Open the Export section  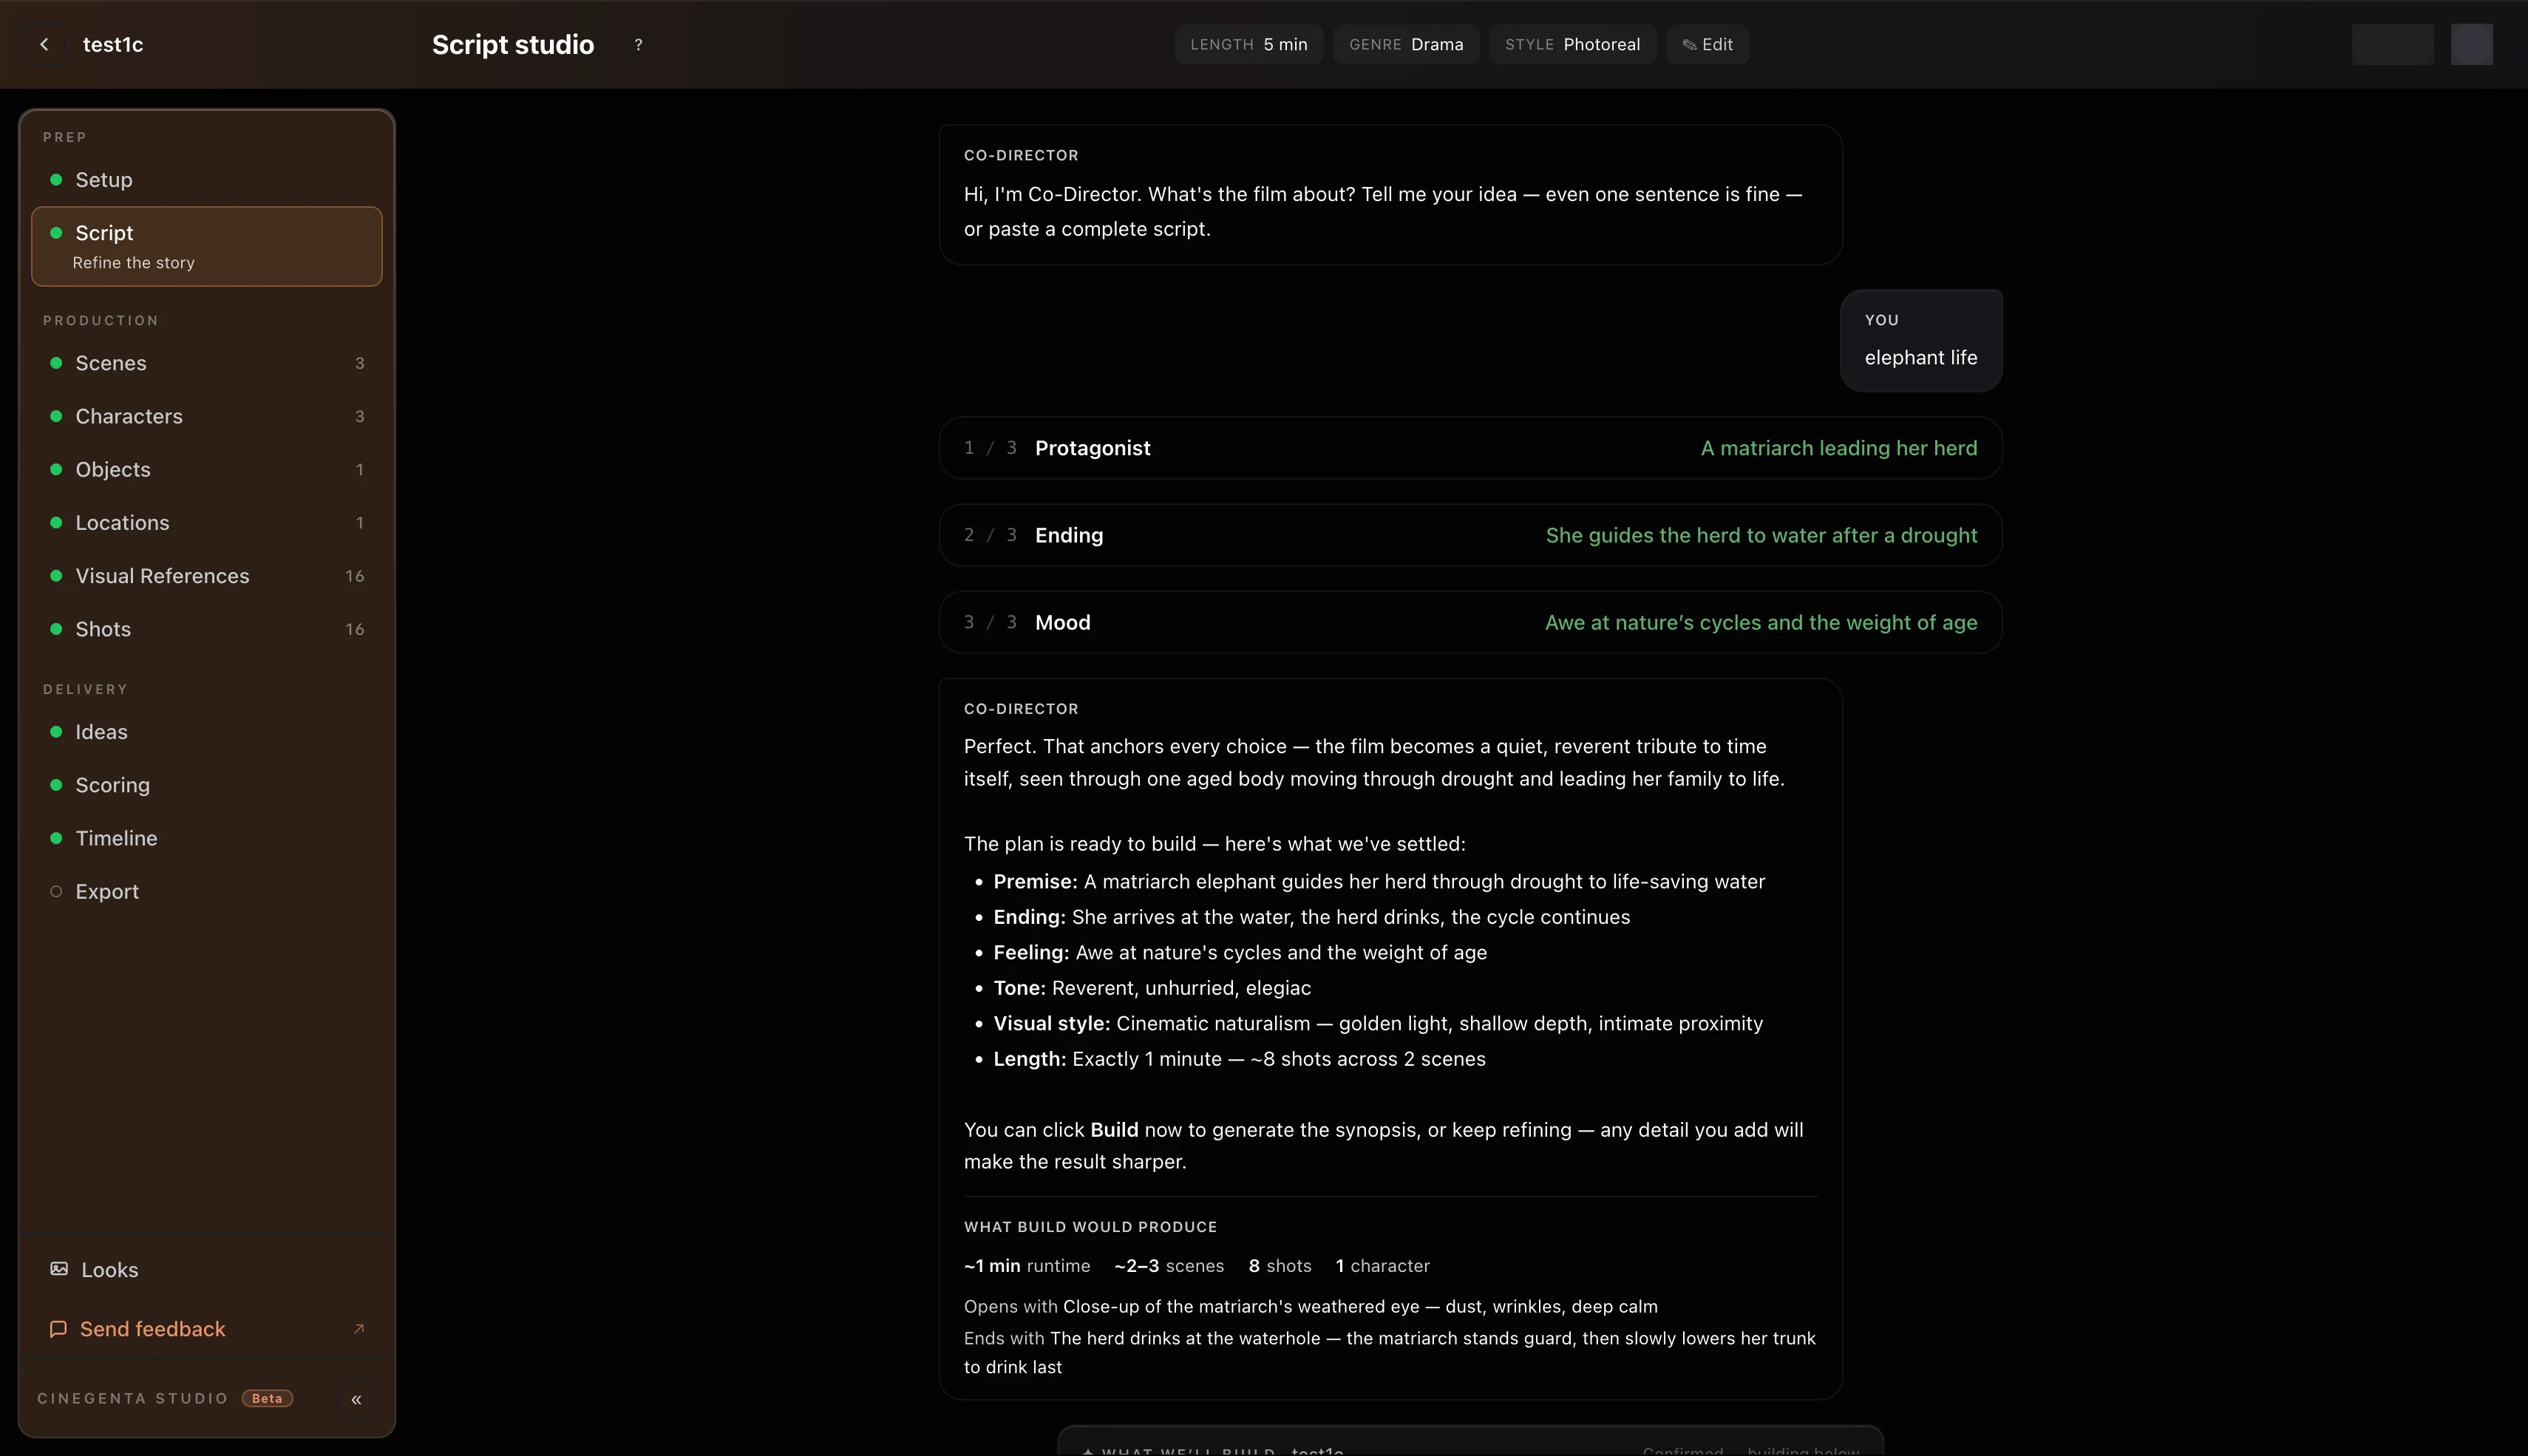(x=207, y=891)
